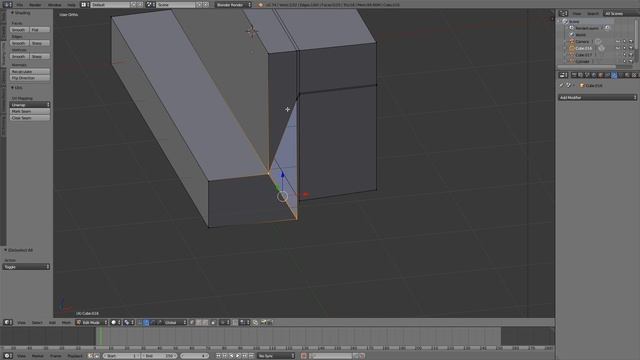Viewport: 640px width, 360px height.
Task: Add a new scene with plus icon
Action: tap(199, 4)
